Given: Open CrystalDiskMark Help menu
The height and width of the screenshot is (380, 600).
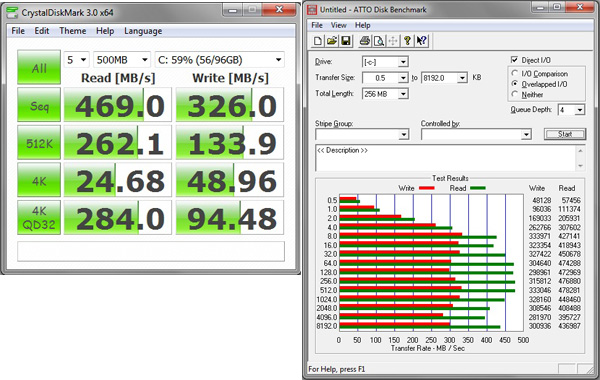Looking at the screenshot, I should (105, 31).
